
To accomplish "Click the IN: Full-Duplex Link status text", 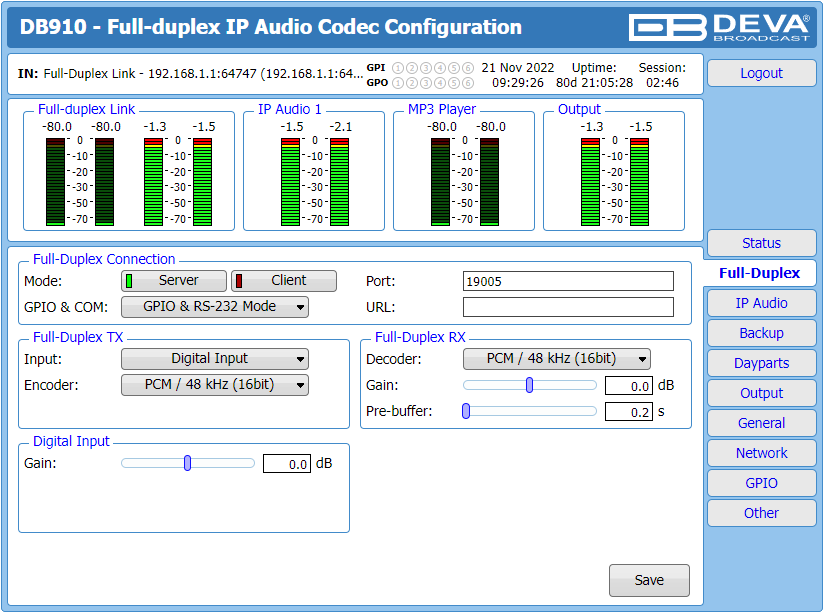I will [190, 74].
